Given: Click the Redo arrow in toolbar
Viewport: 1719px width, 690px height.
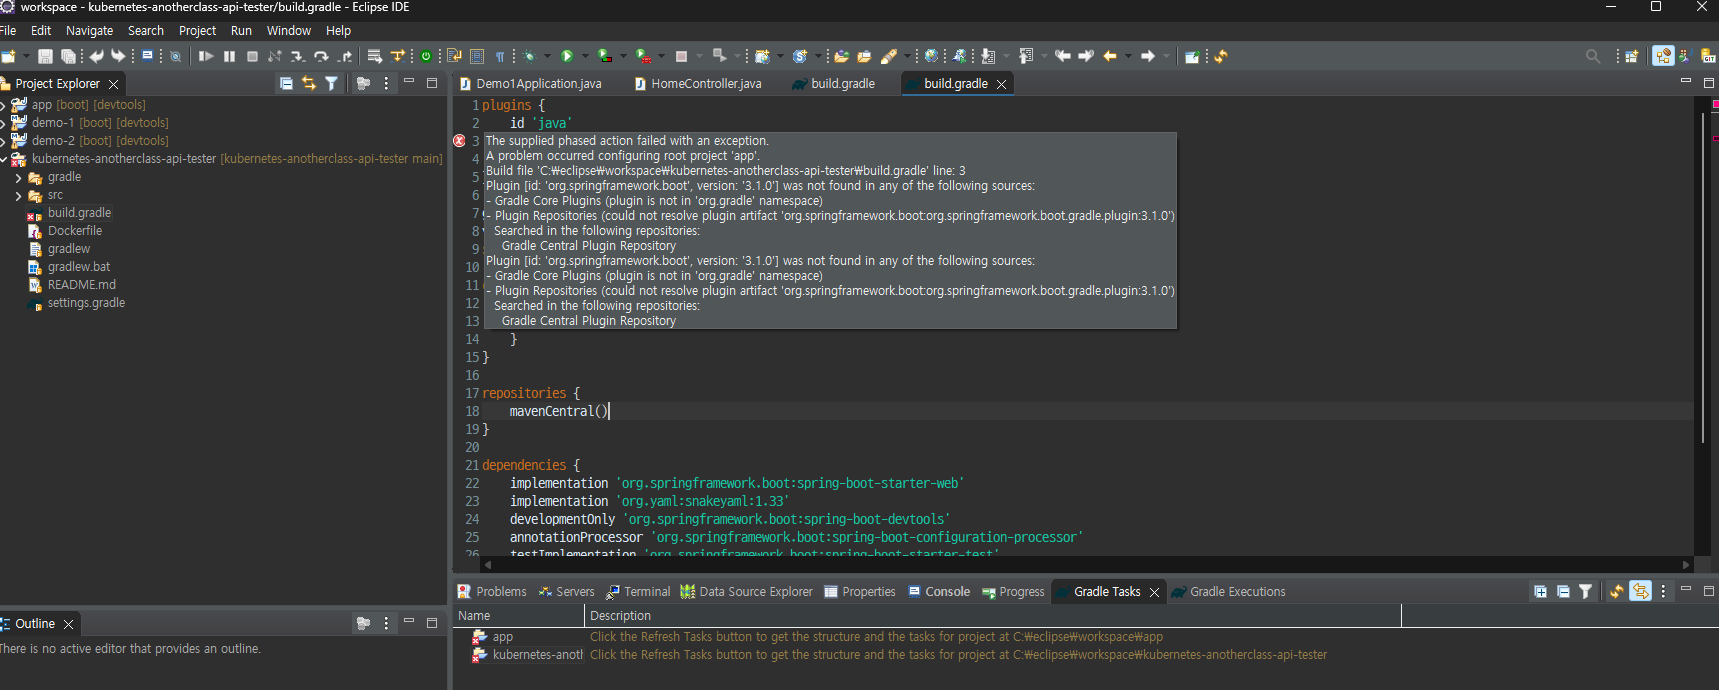Looking at the screenshot, I should pyautogui.click(x=118, y=56).
